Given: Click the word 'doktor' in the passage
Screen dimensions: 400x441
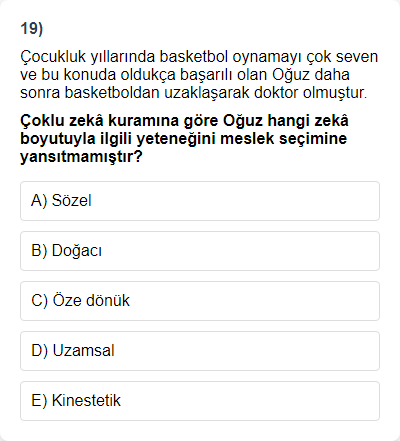Looking at the screenshot, I should coord(276,93).
